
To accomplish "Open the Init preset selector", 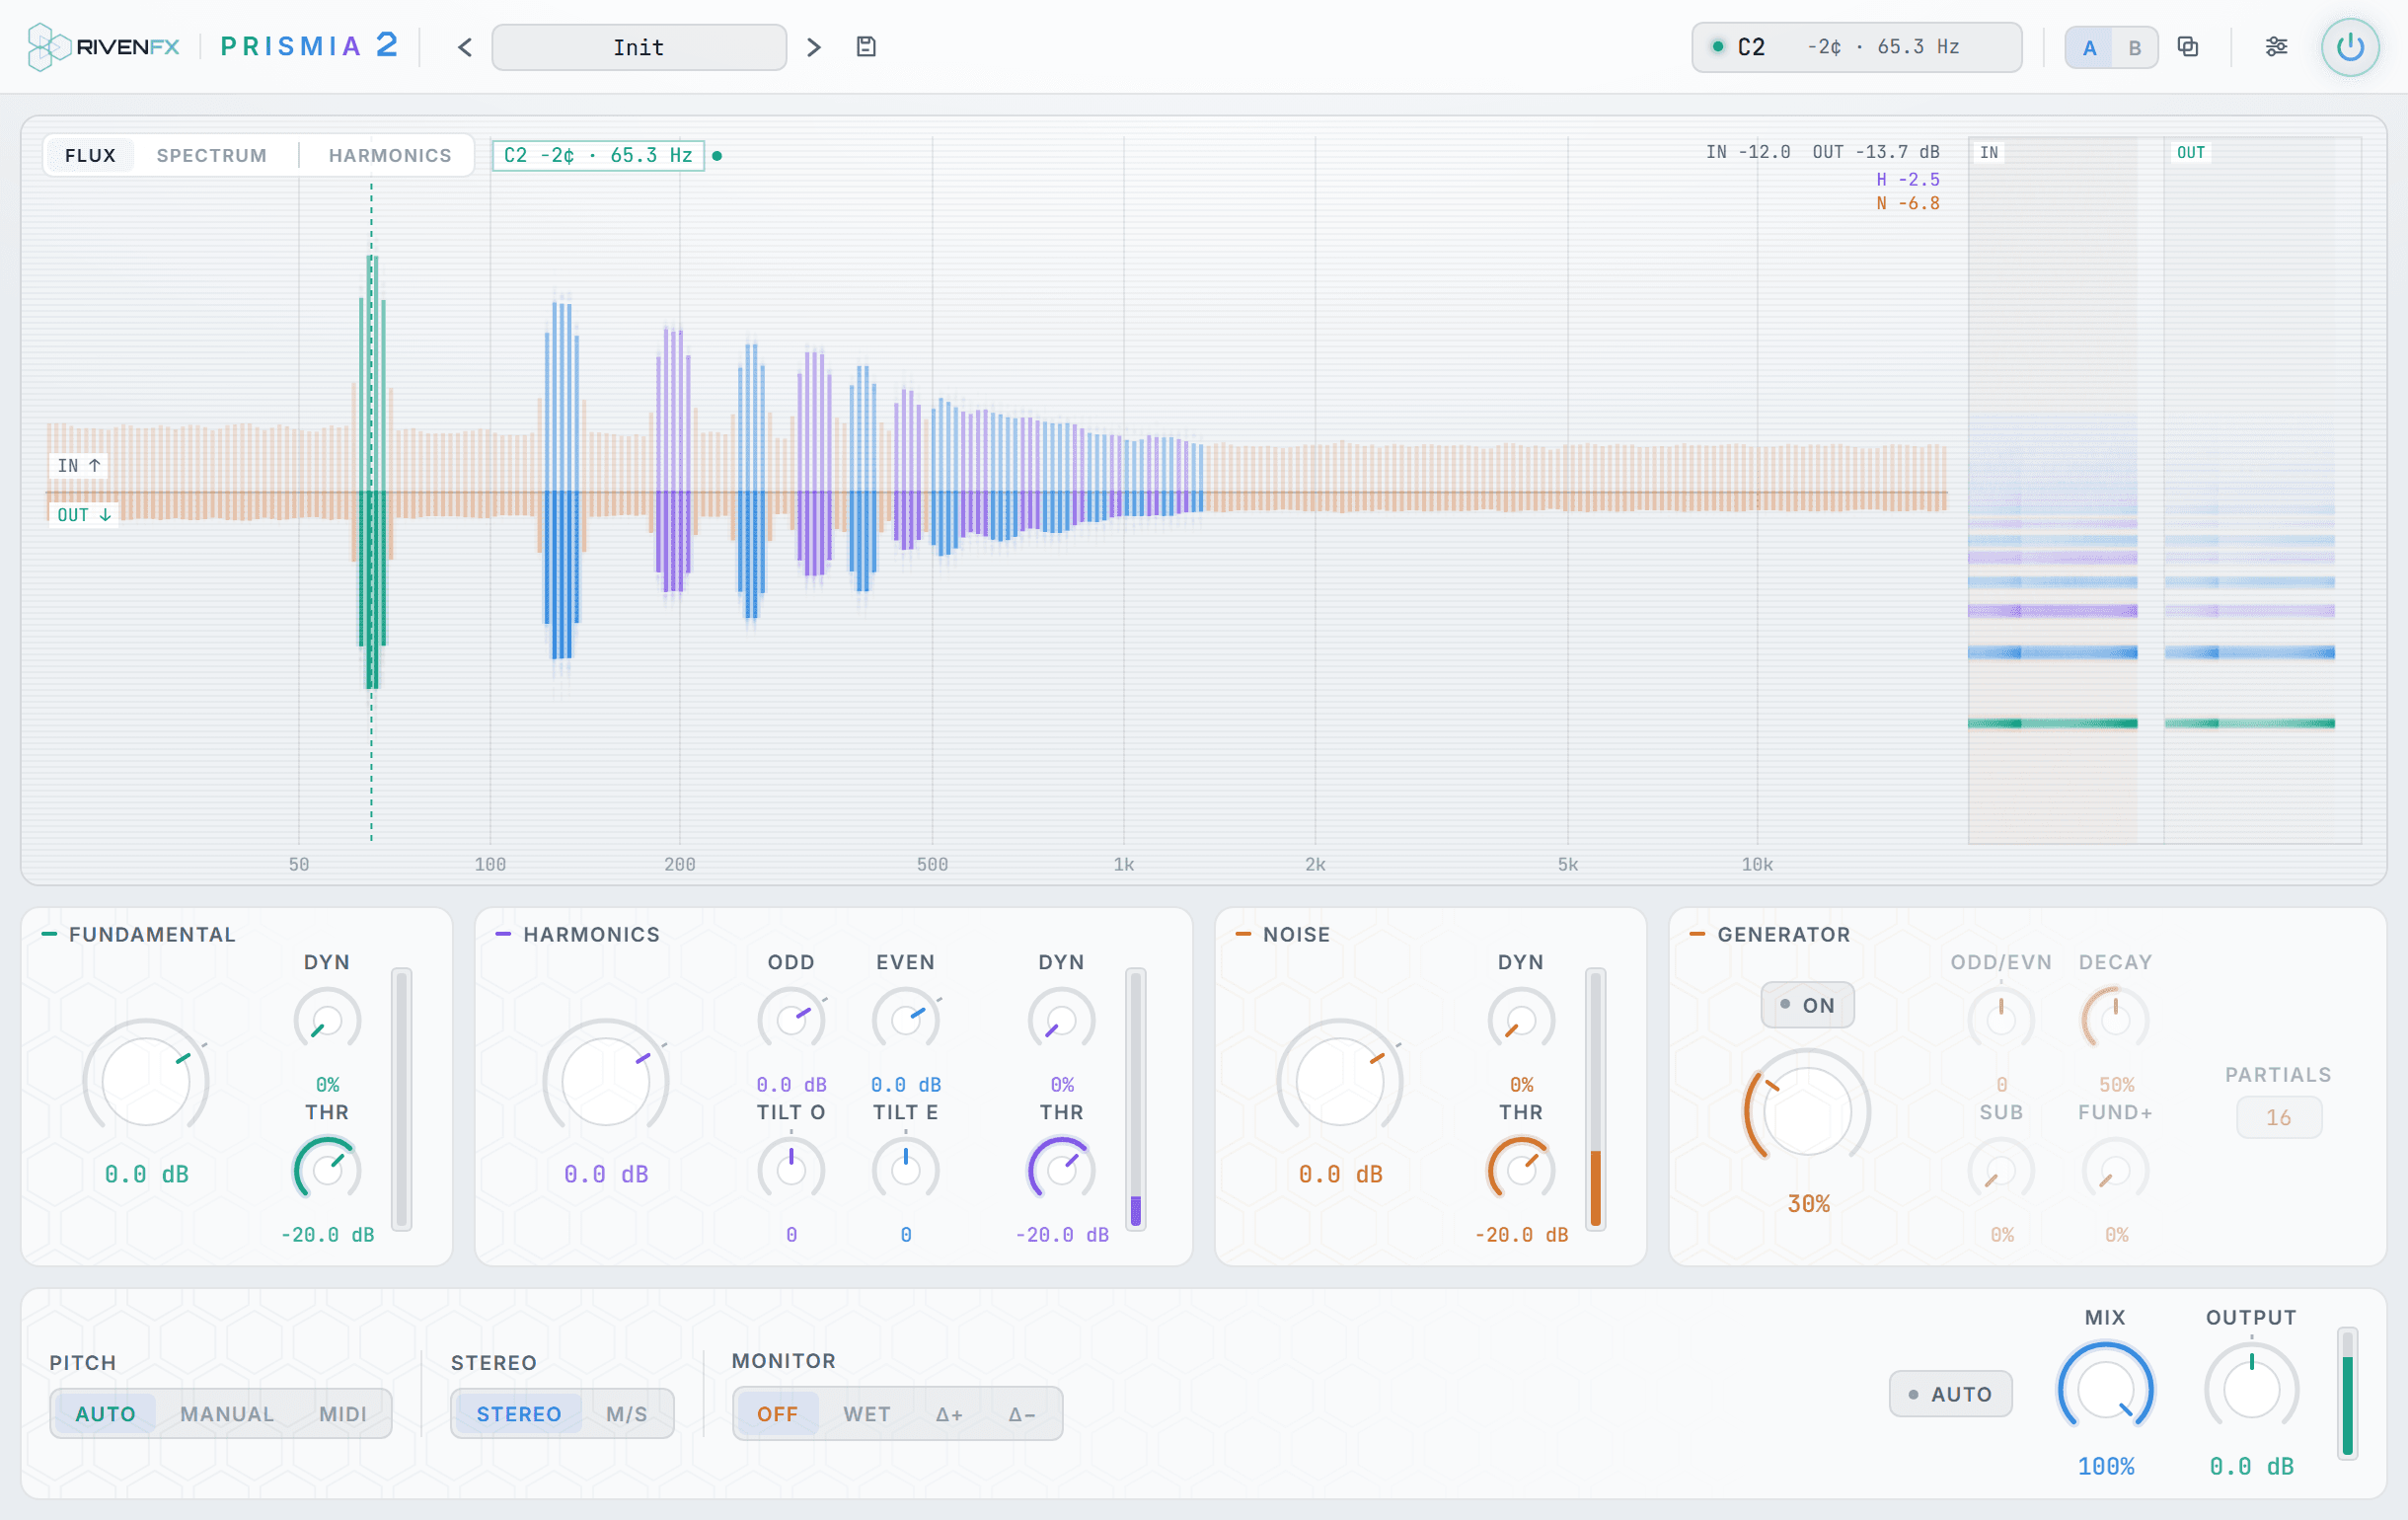I will pyautogui.click(x=639, y=47).
